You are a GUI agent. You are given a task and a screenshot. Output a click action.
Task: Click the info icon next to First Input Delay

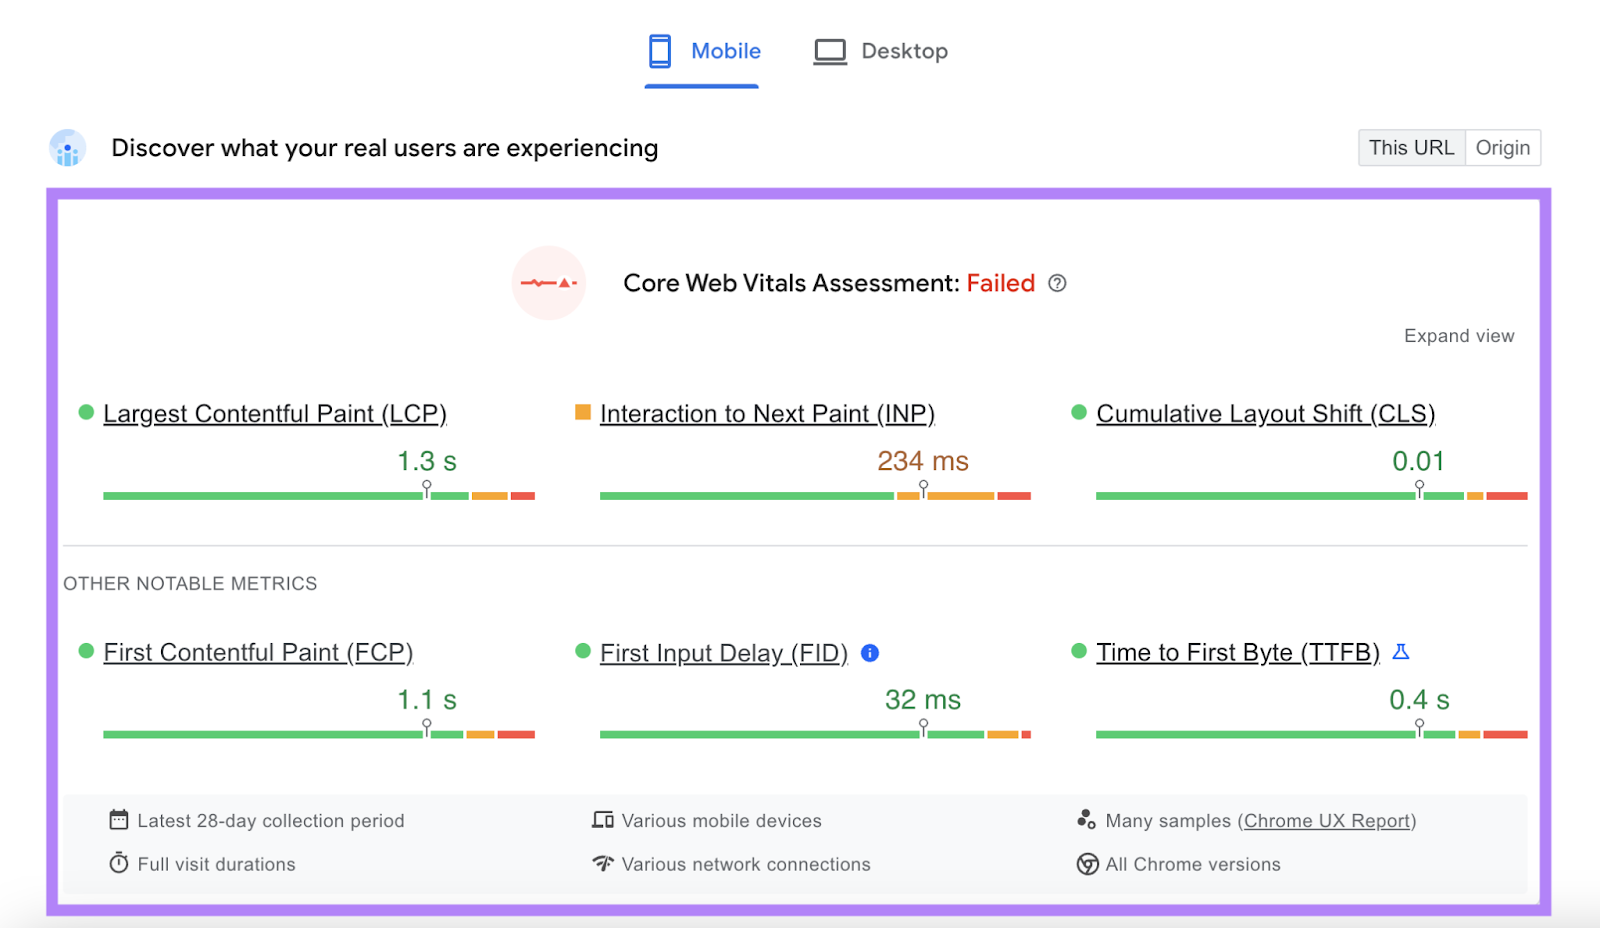point(870,653)
